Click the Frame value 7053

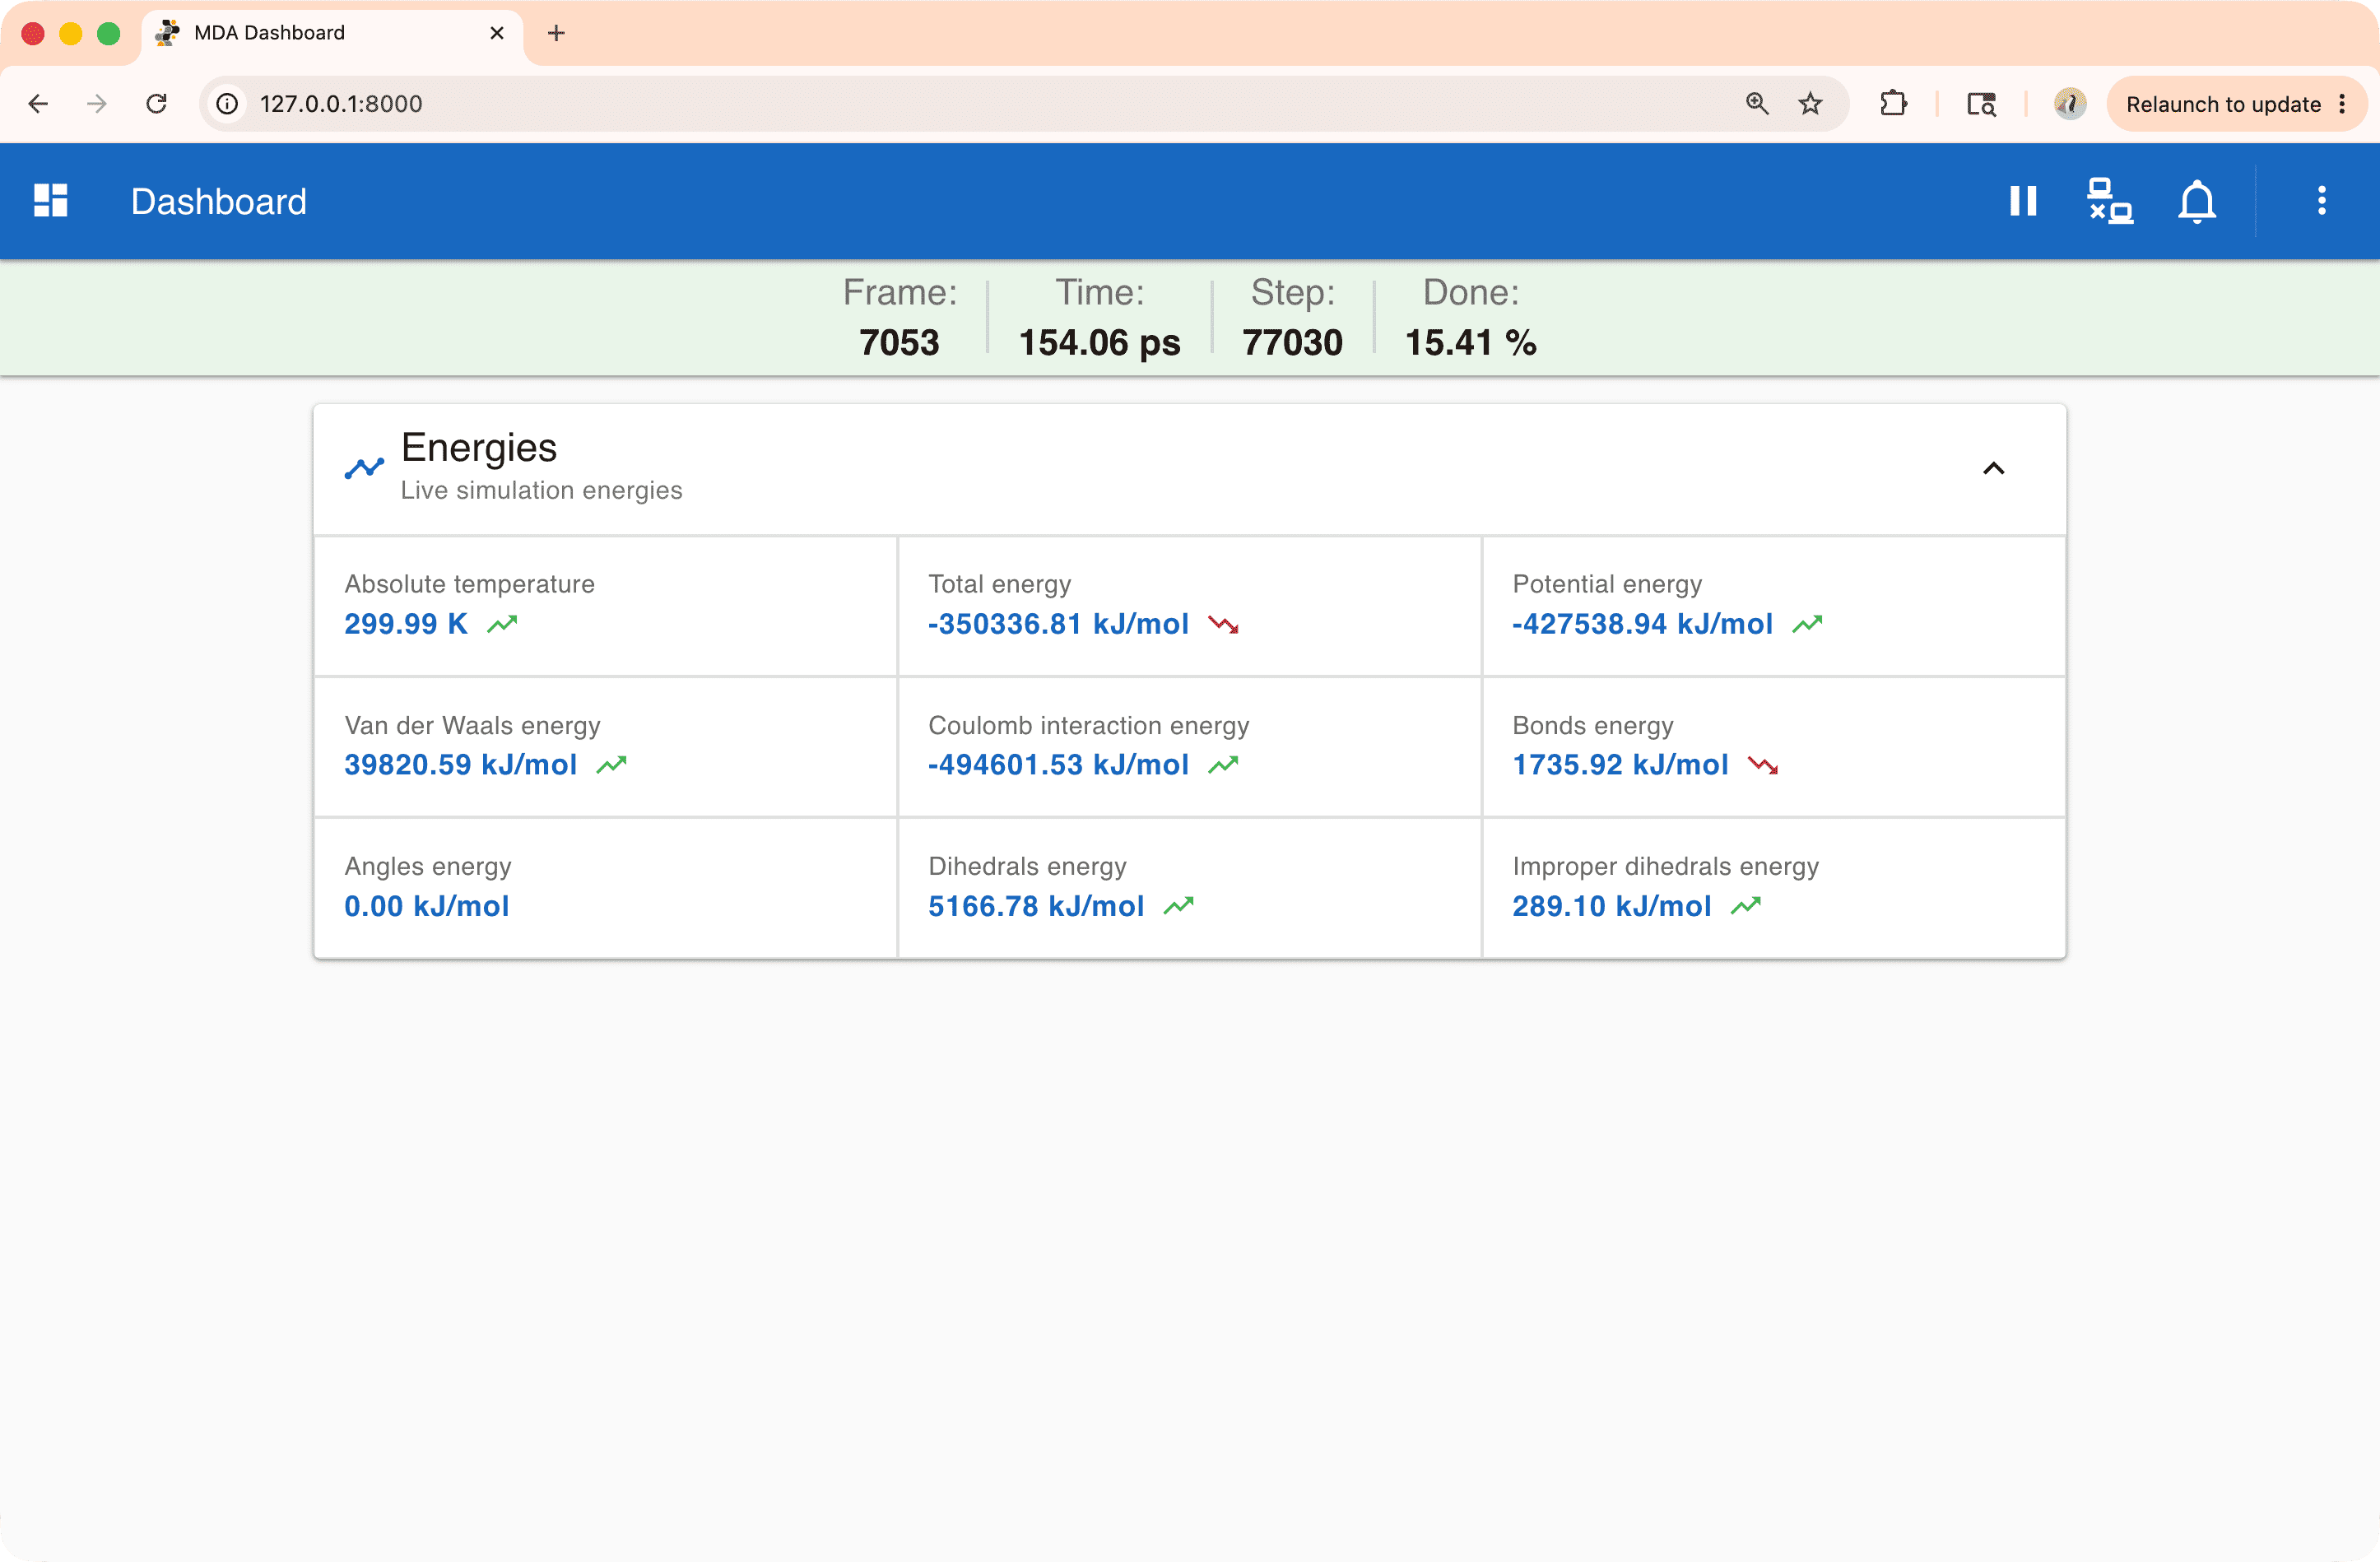coord(899,343)
